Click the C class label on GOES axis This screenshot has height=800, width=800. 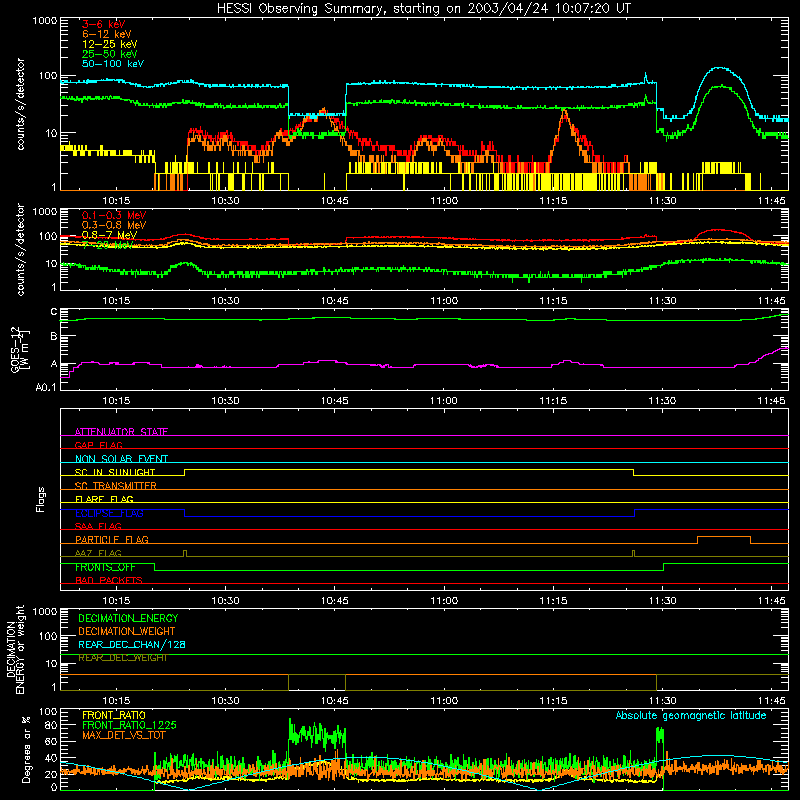[54, 312]
